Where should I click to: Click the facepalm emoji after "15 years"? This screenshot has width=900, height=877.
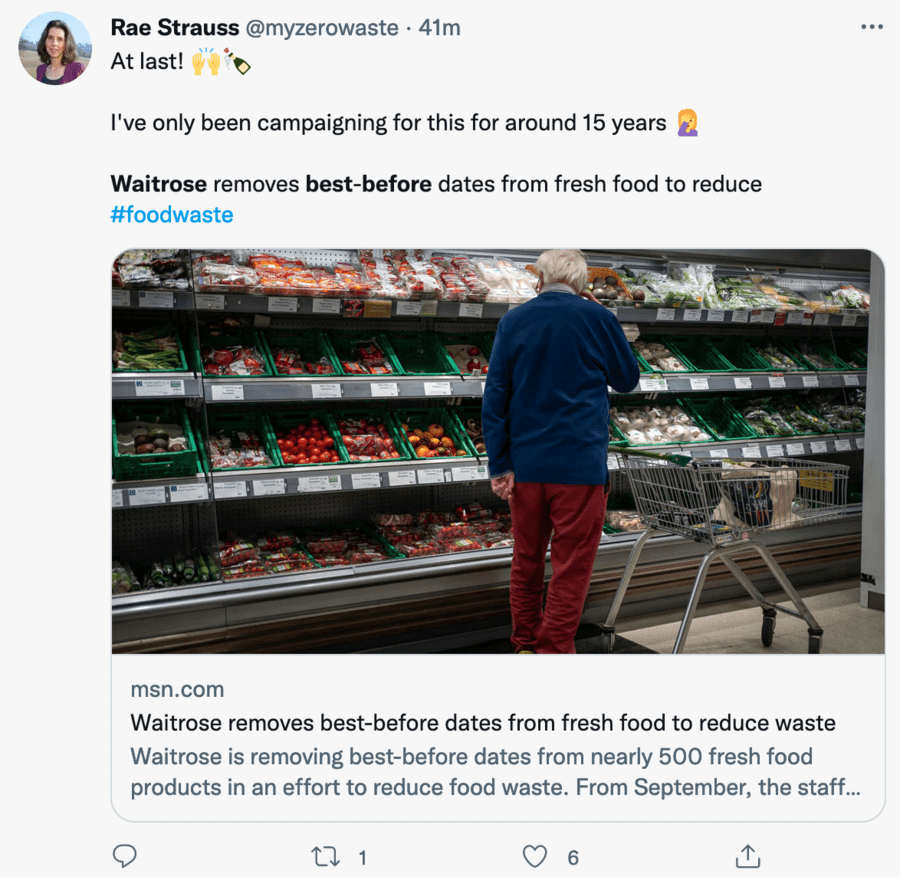click(687, 123)
